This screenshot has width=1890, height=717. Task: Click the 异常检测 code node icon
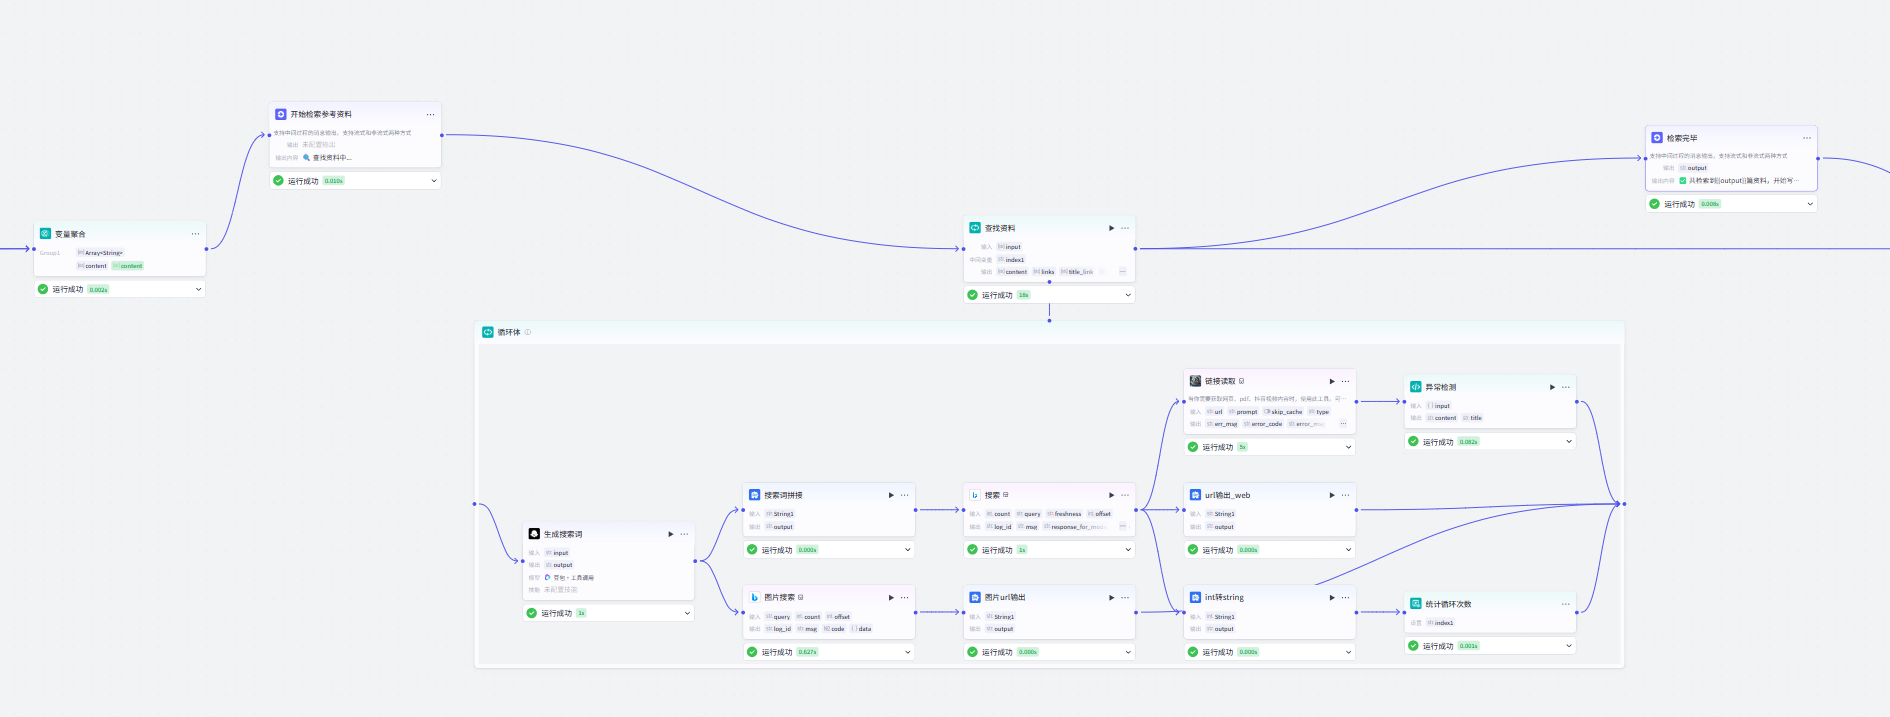click(x=1415, y=387)
